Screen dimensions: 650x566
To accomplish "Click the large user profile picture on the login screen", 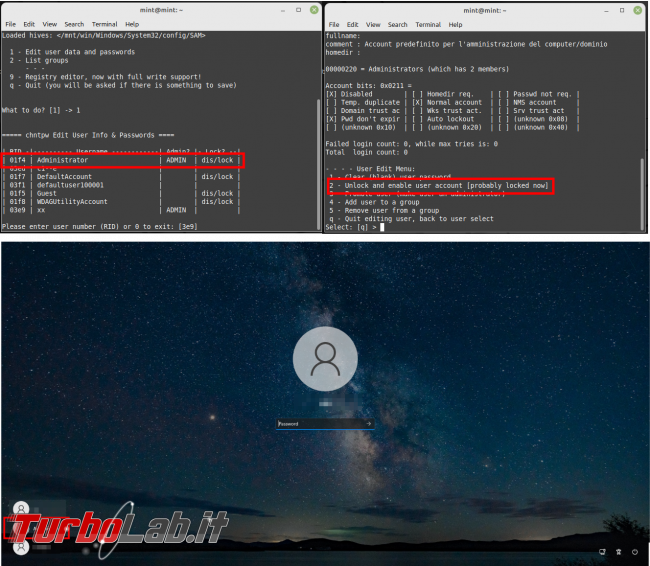I will coord(325,359).
